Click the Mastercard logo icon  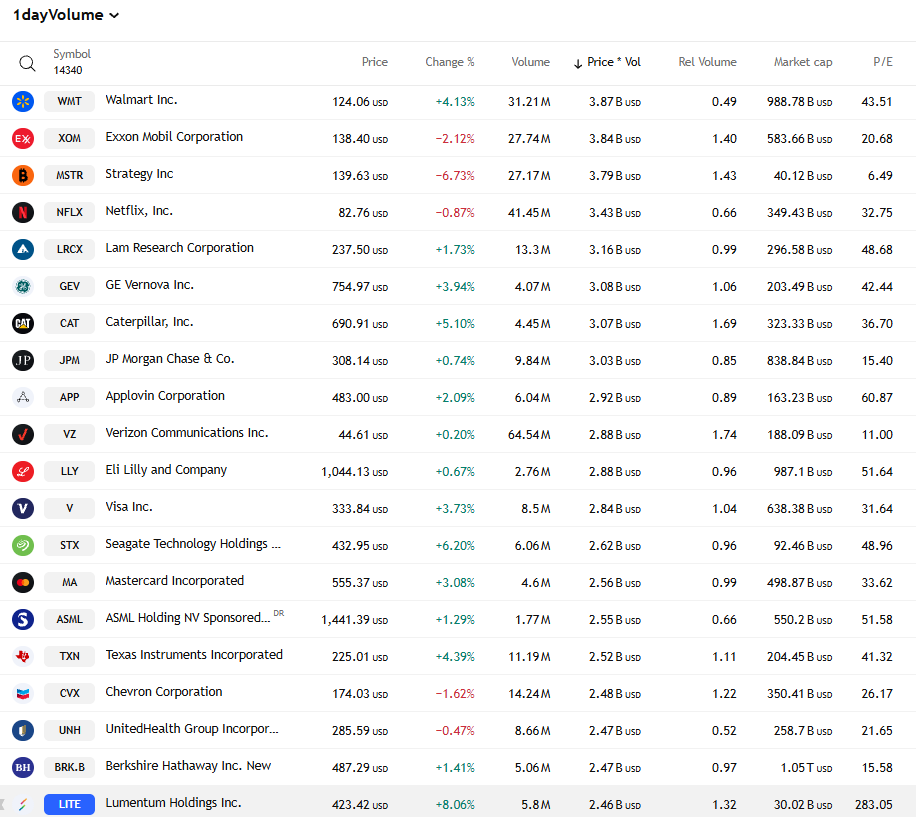click(x=23, y=582)
